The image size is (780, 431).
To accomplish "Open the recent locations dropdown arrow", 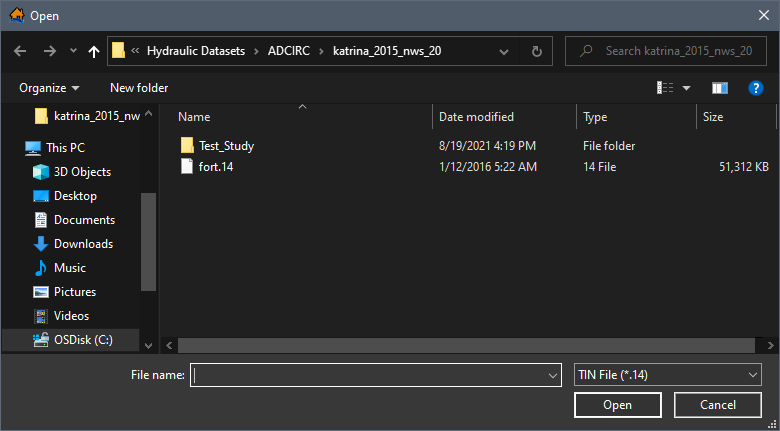I will pyautogui.click(x=73, y=51).
